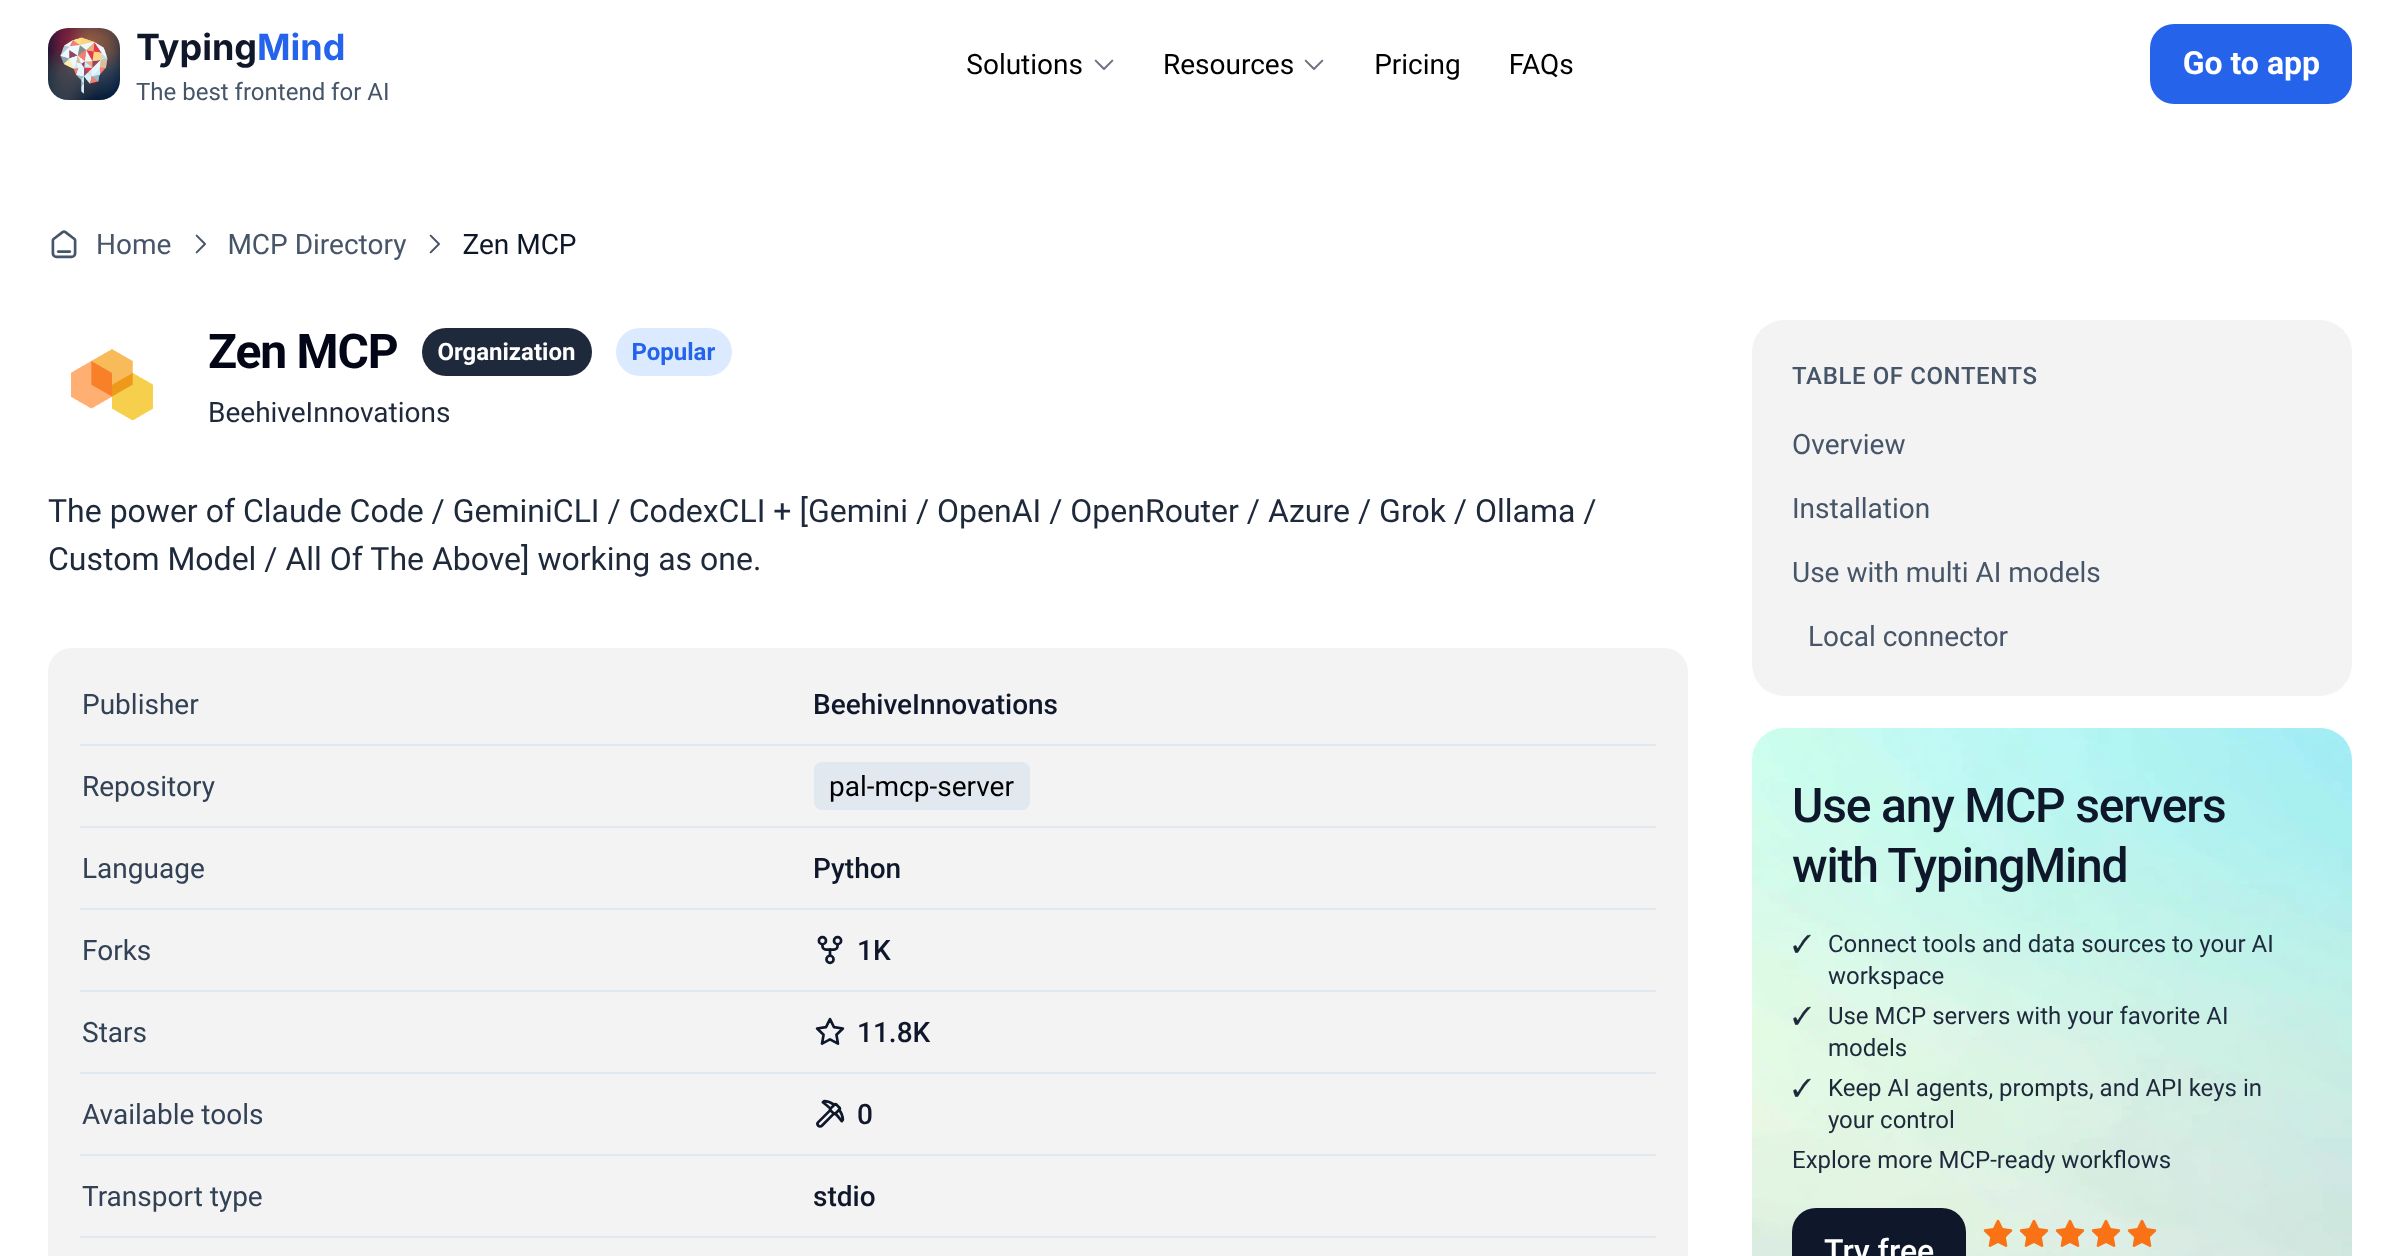
Task: Click the star icon beside 11.8K
Action: click(x=829, y=1032)
